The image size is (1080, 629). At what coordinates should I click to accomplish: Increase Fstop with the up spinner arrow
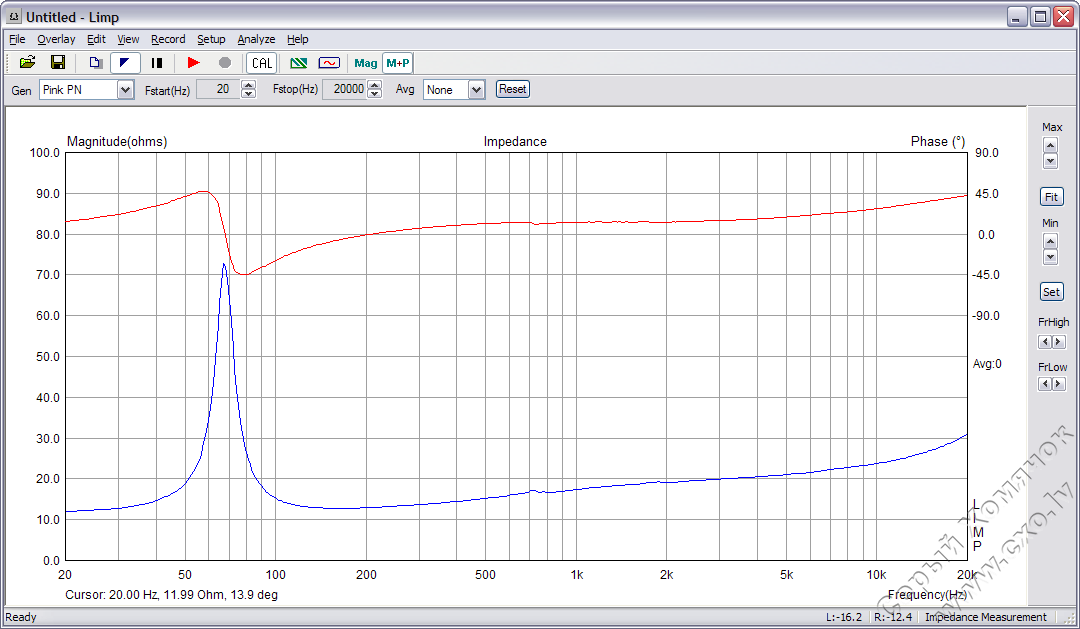point(375,85)
